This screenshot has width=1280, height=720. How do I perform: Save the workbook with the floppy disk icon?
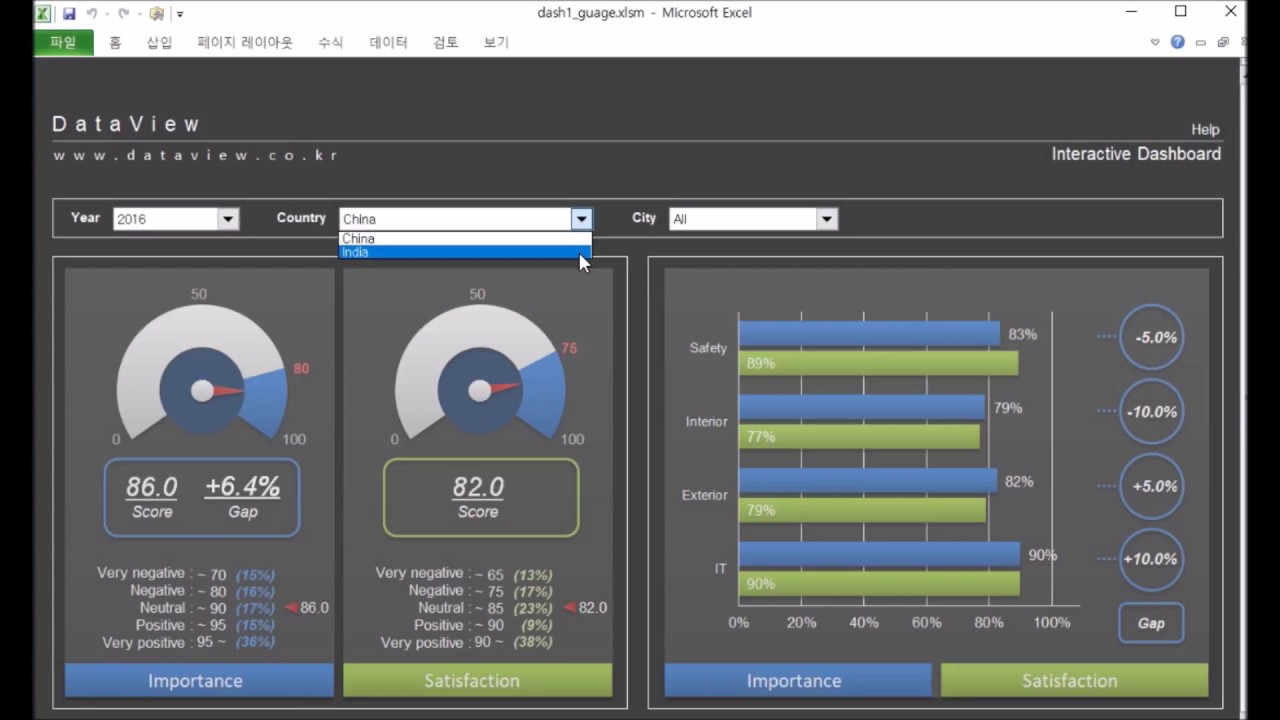[x=69, y=14]
